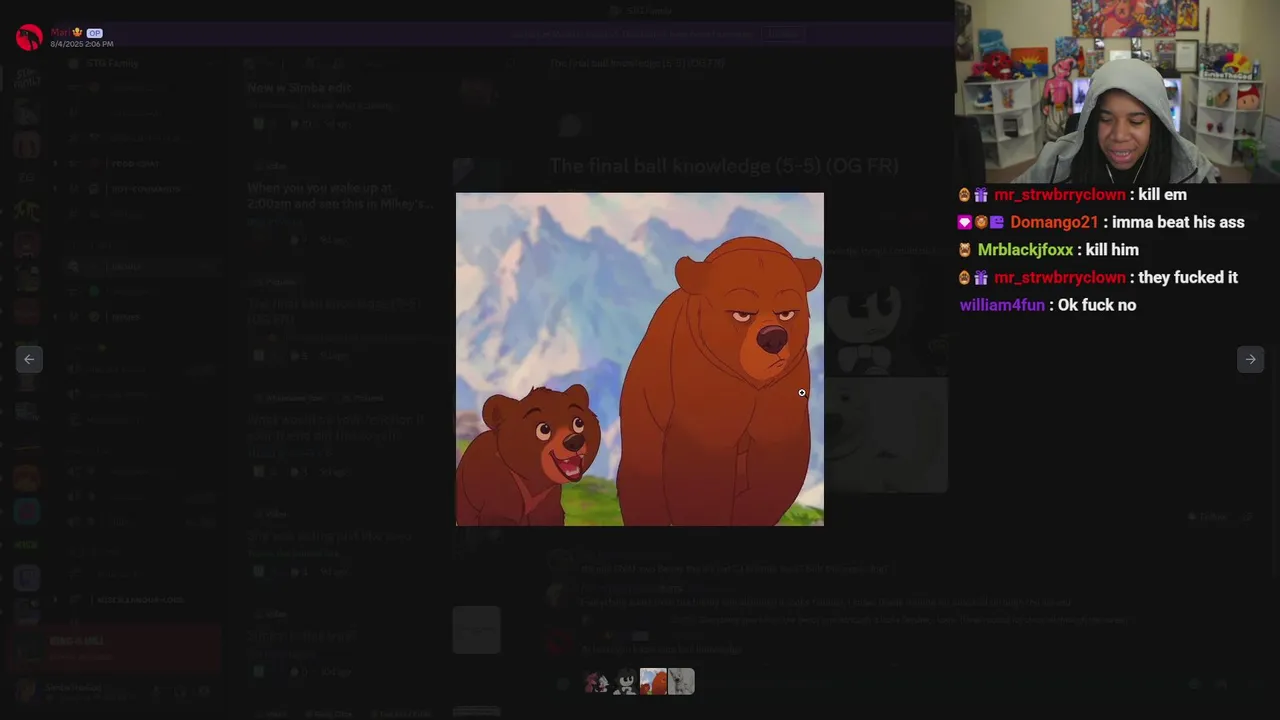Click the chat username Mrblackjfoxx
This screenshot has width=1280, height=720.
point(1025,250)
